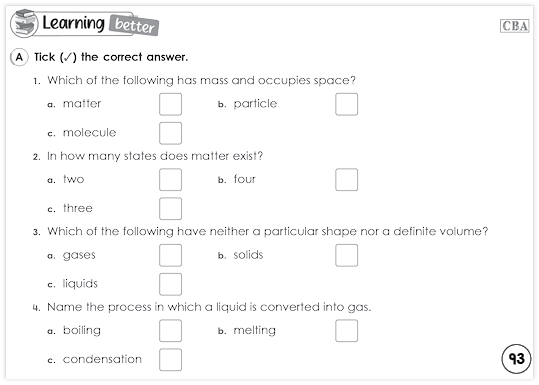The image size is (539, 385).
Task: Check the box for answer four
Action: coord(346,179)
